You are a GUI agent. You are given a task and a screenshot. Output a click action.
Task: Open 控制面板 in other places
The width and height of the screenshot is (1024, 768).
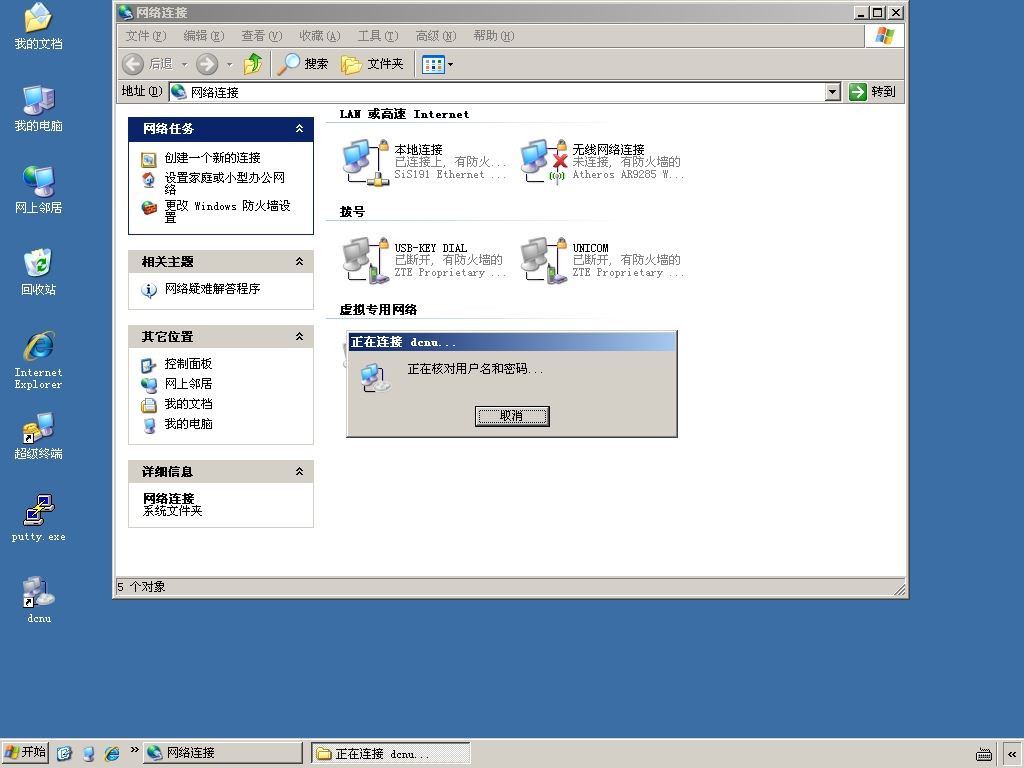point(188,364)
